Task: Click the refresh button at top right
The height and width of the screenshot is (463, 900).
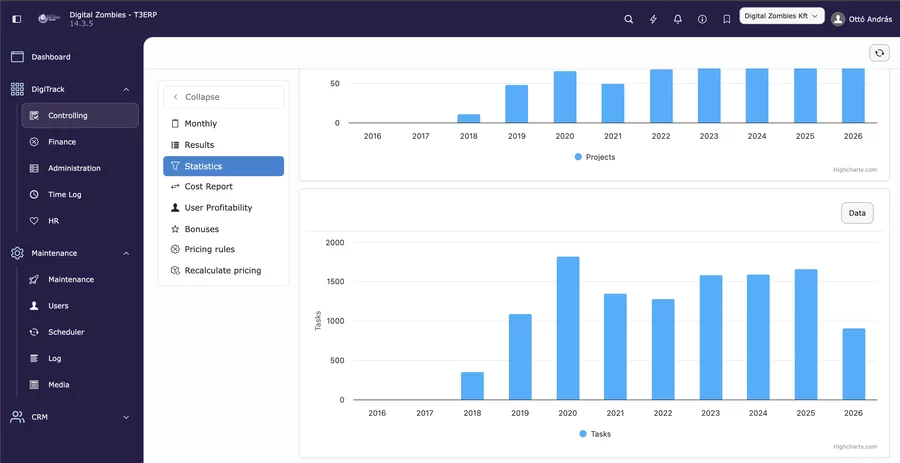Action: [x=879, y=53]
